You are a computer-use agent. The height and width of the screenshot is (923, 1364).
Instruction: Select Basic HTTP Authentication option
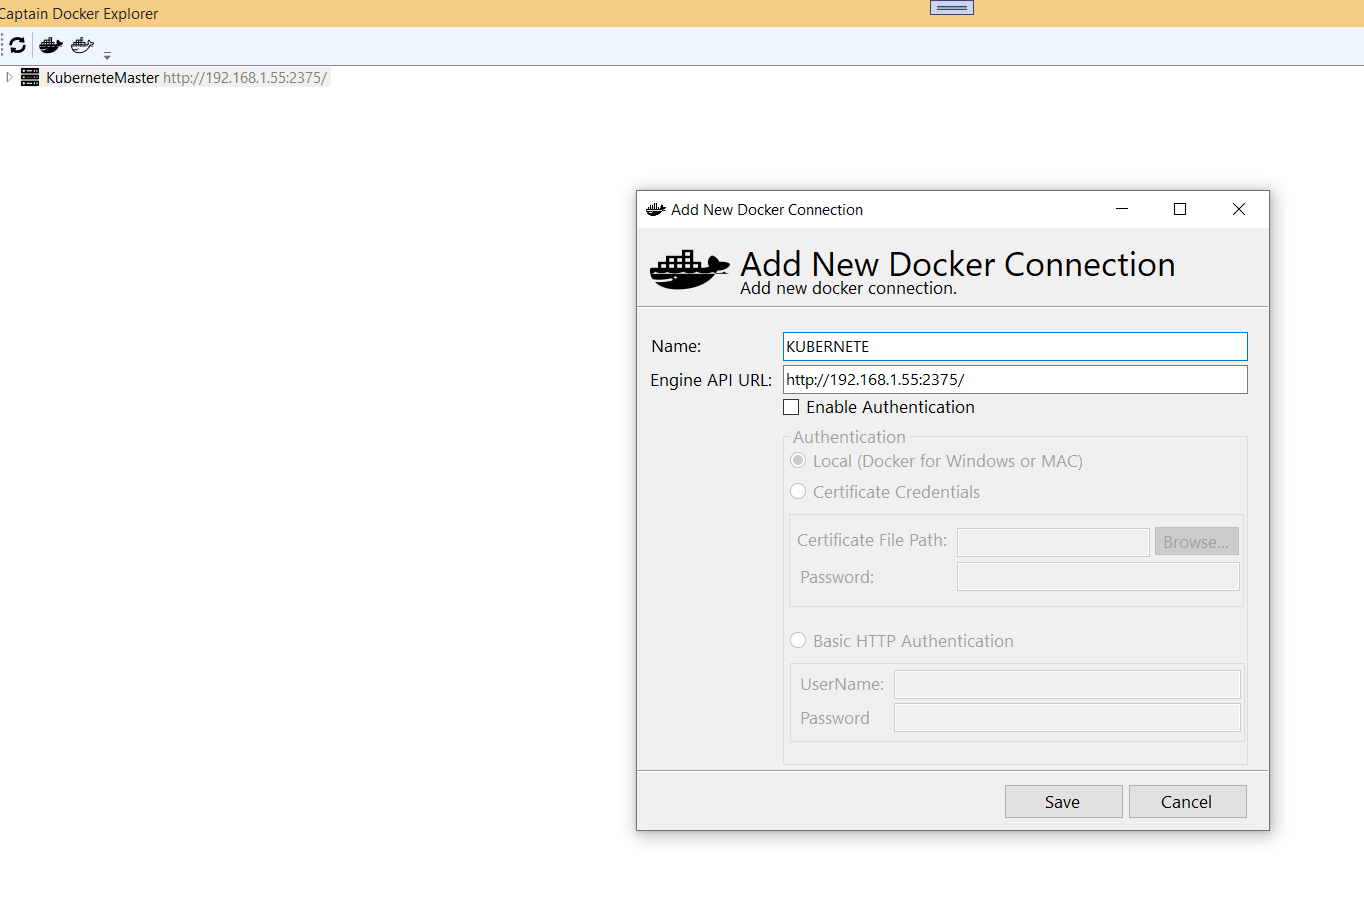coord(798,640)
